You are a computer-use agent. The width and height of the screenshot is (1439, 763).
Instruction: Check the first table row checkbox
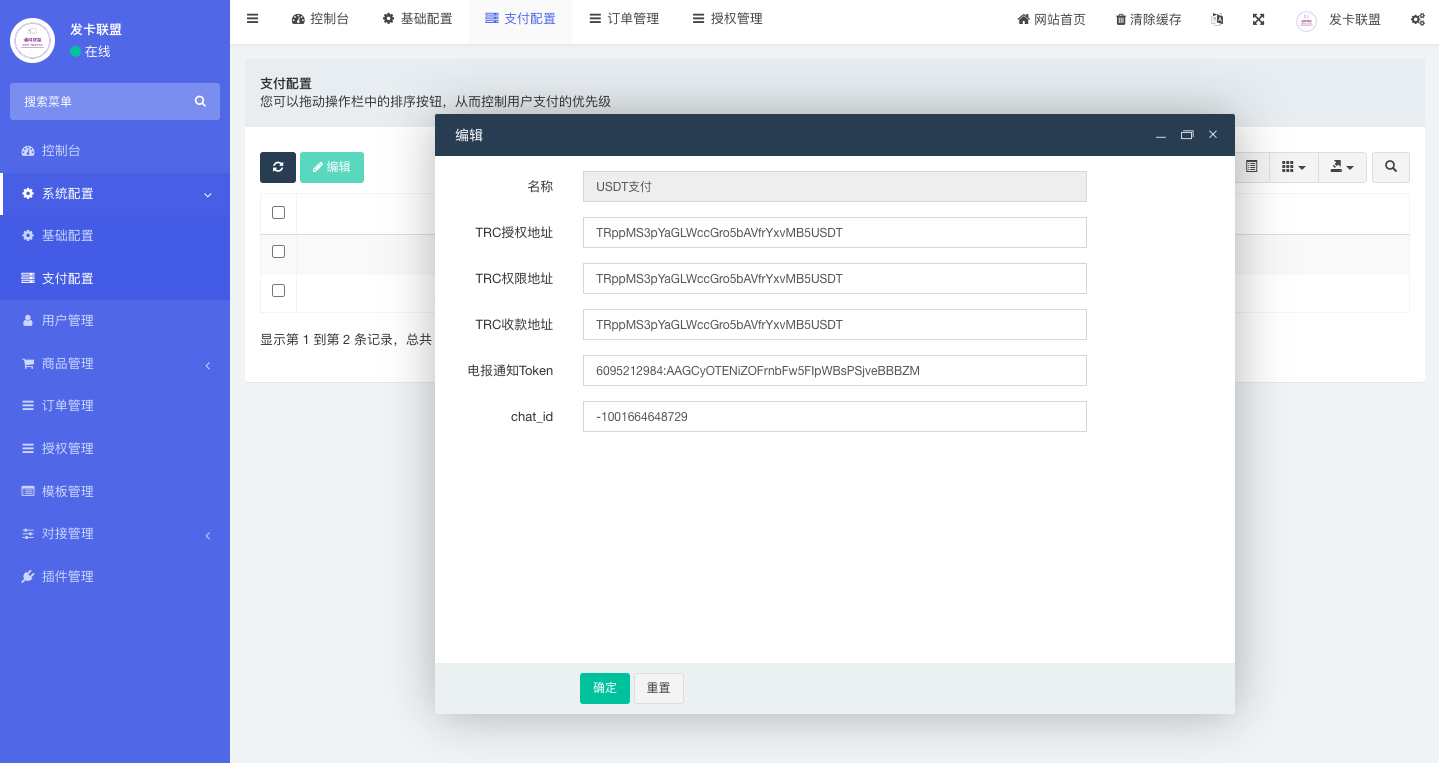(279, 252)
